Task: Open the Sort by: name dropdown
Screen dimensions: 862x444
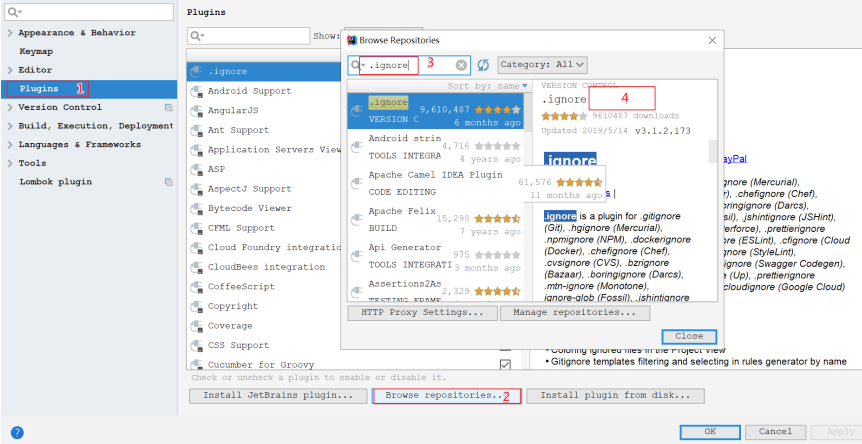Action: (487, 86)
